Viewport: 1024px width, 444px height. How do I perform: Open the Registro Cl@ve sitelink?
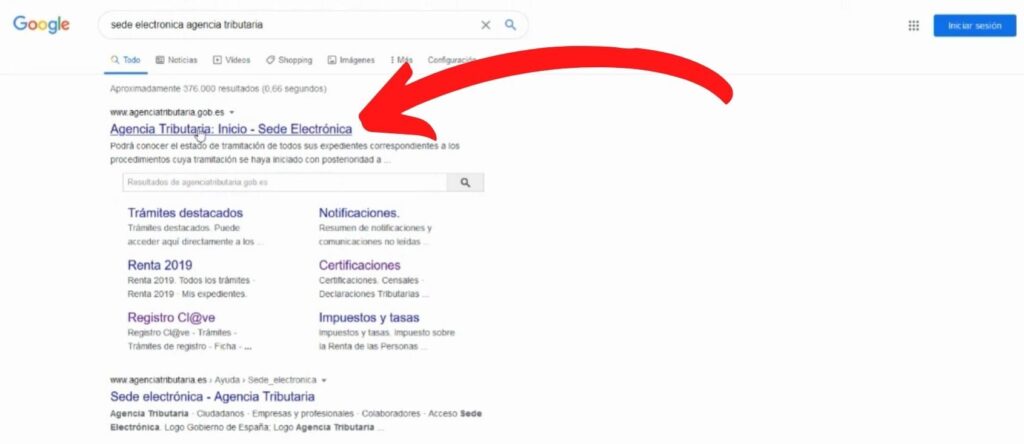click(171, 318)
